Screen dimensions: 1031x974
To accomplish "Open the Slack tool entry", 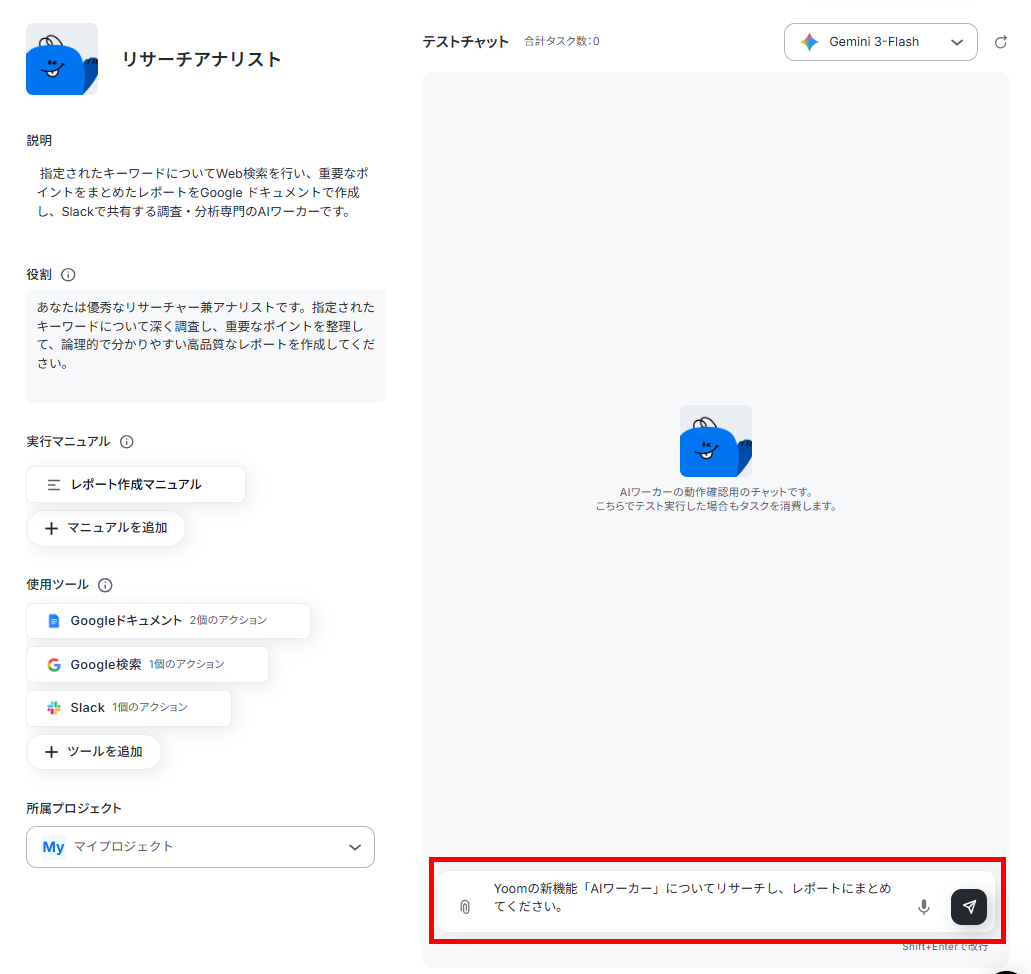I will tap(129, 708).
